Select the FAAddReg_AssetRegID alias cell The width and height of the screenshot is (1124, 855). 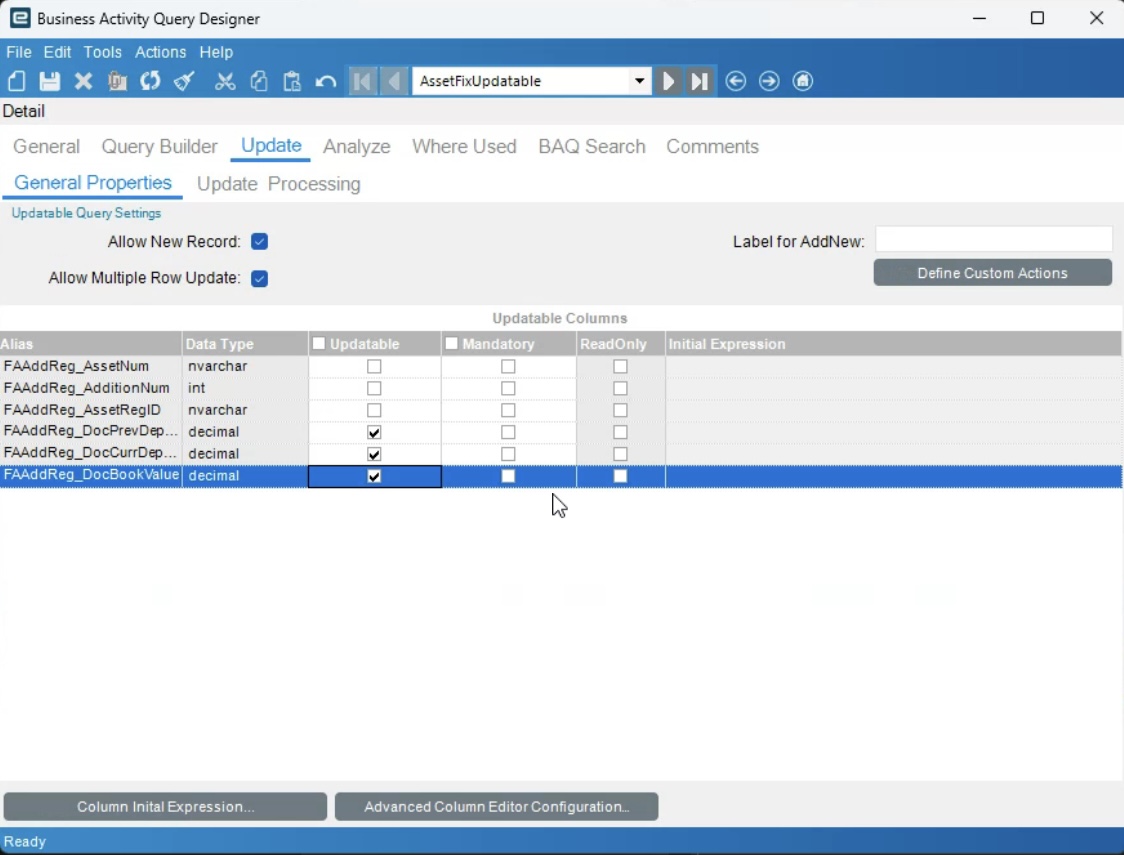(90, 410)
